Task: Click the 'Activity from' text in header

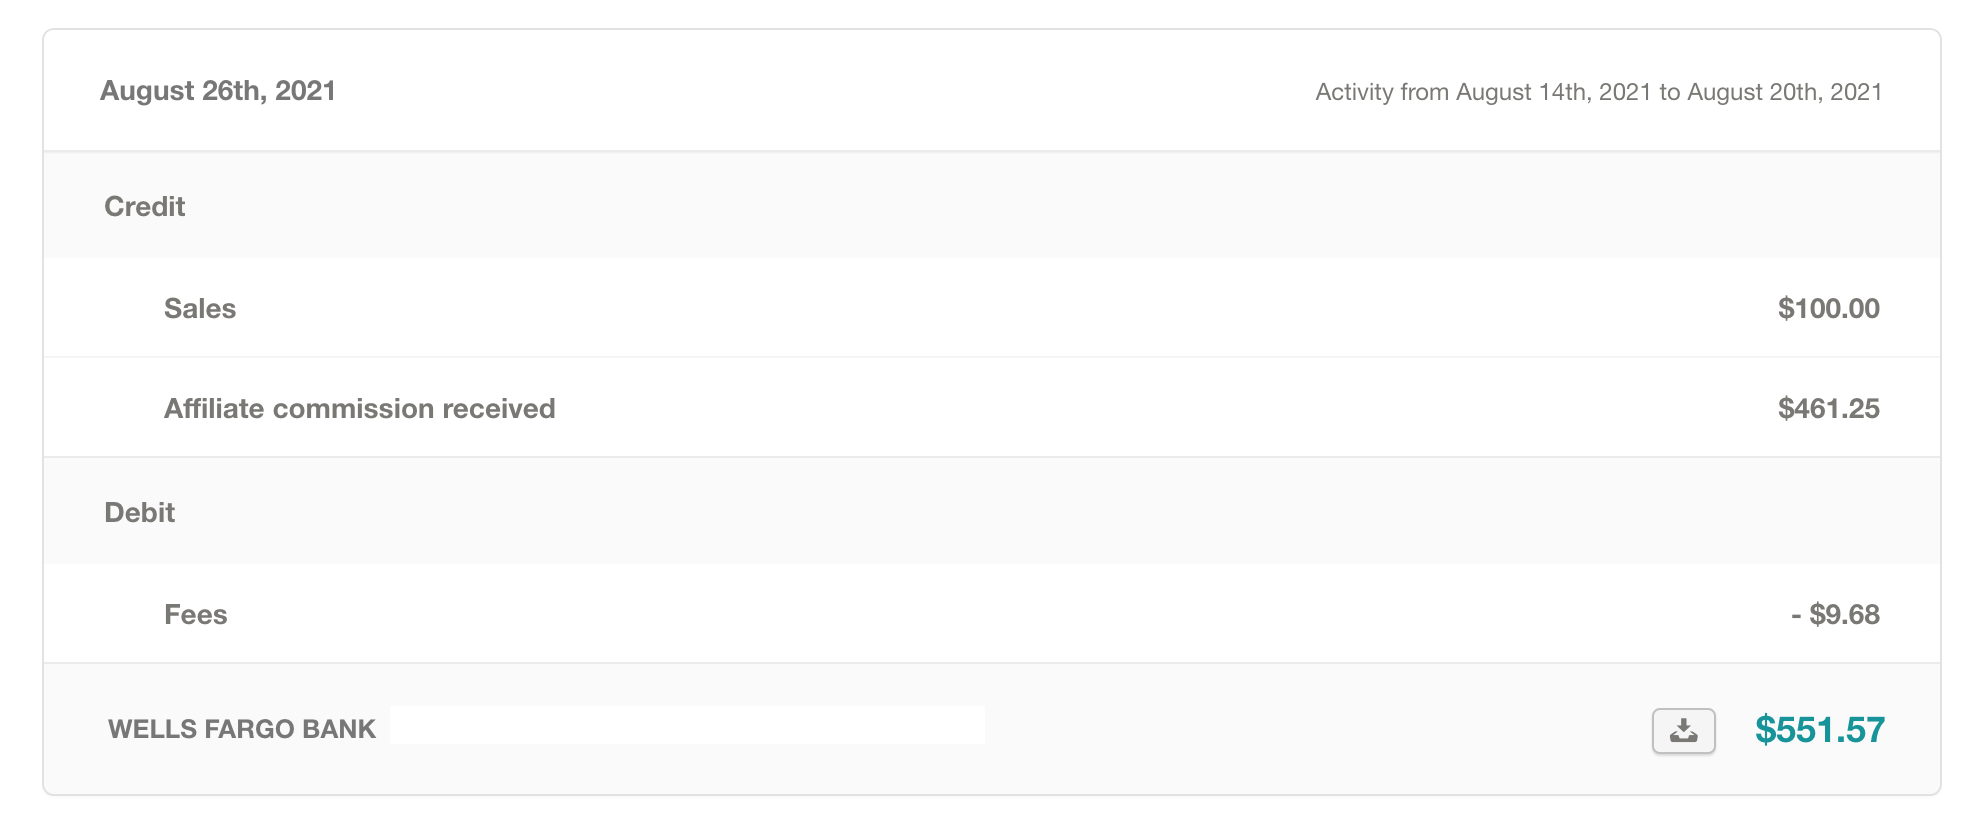Action: 1383,92
